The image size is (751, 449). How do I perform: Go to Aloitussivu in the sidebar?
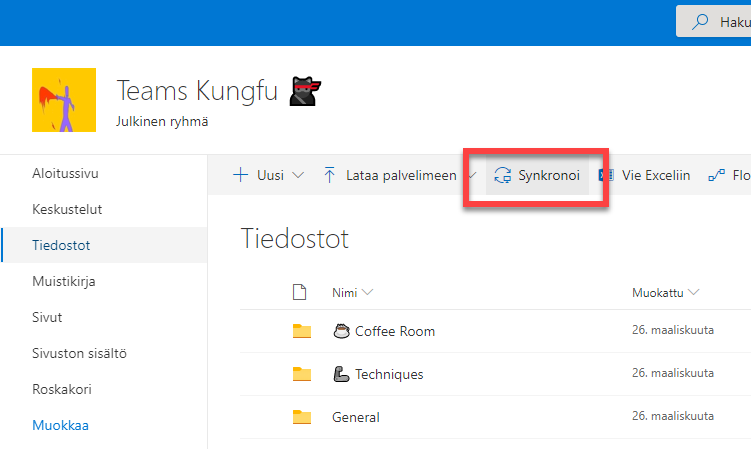(x=65, y=173)
